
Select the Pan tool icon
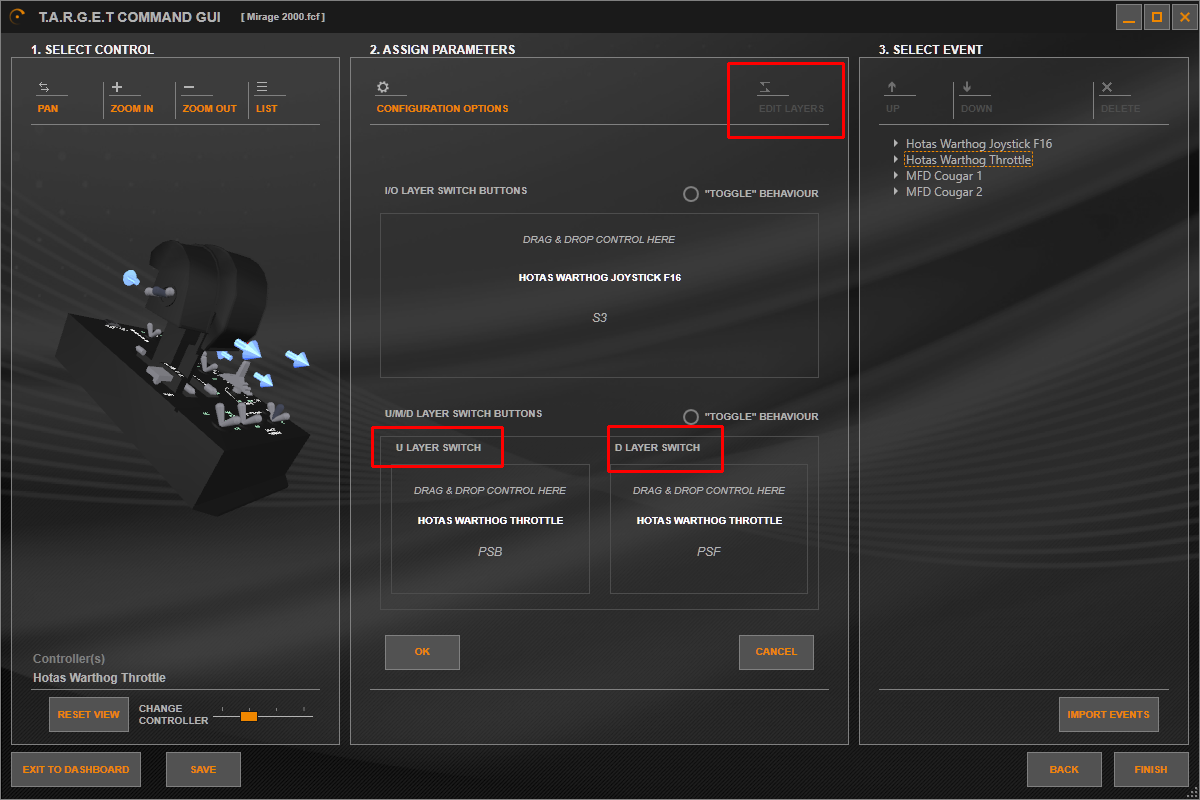pos(44,88)
